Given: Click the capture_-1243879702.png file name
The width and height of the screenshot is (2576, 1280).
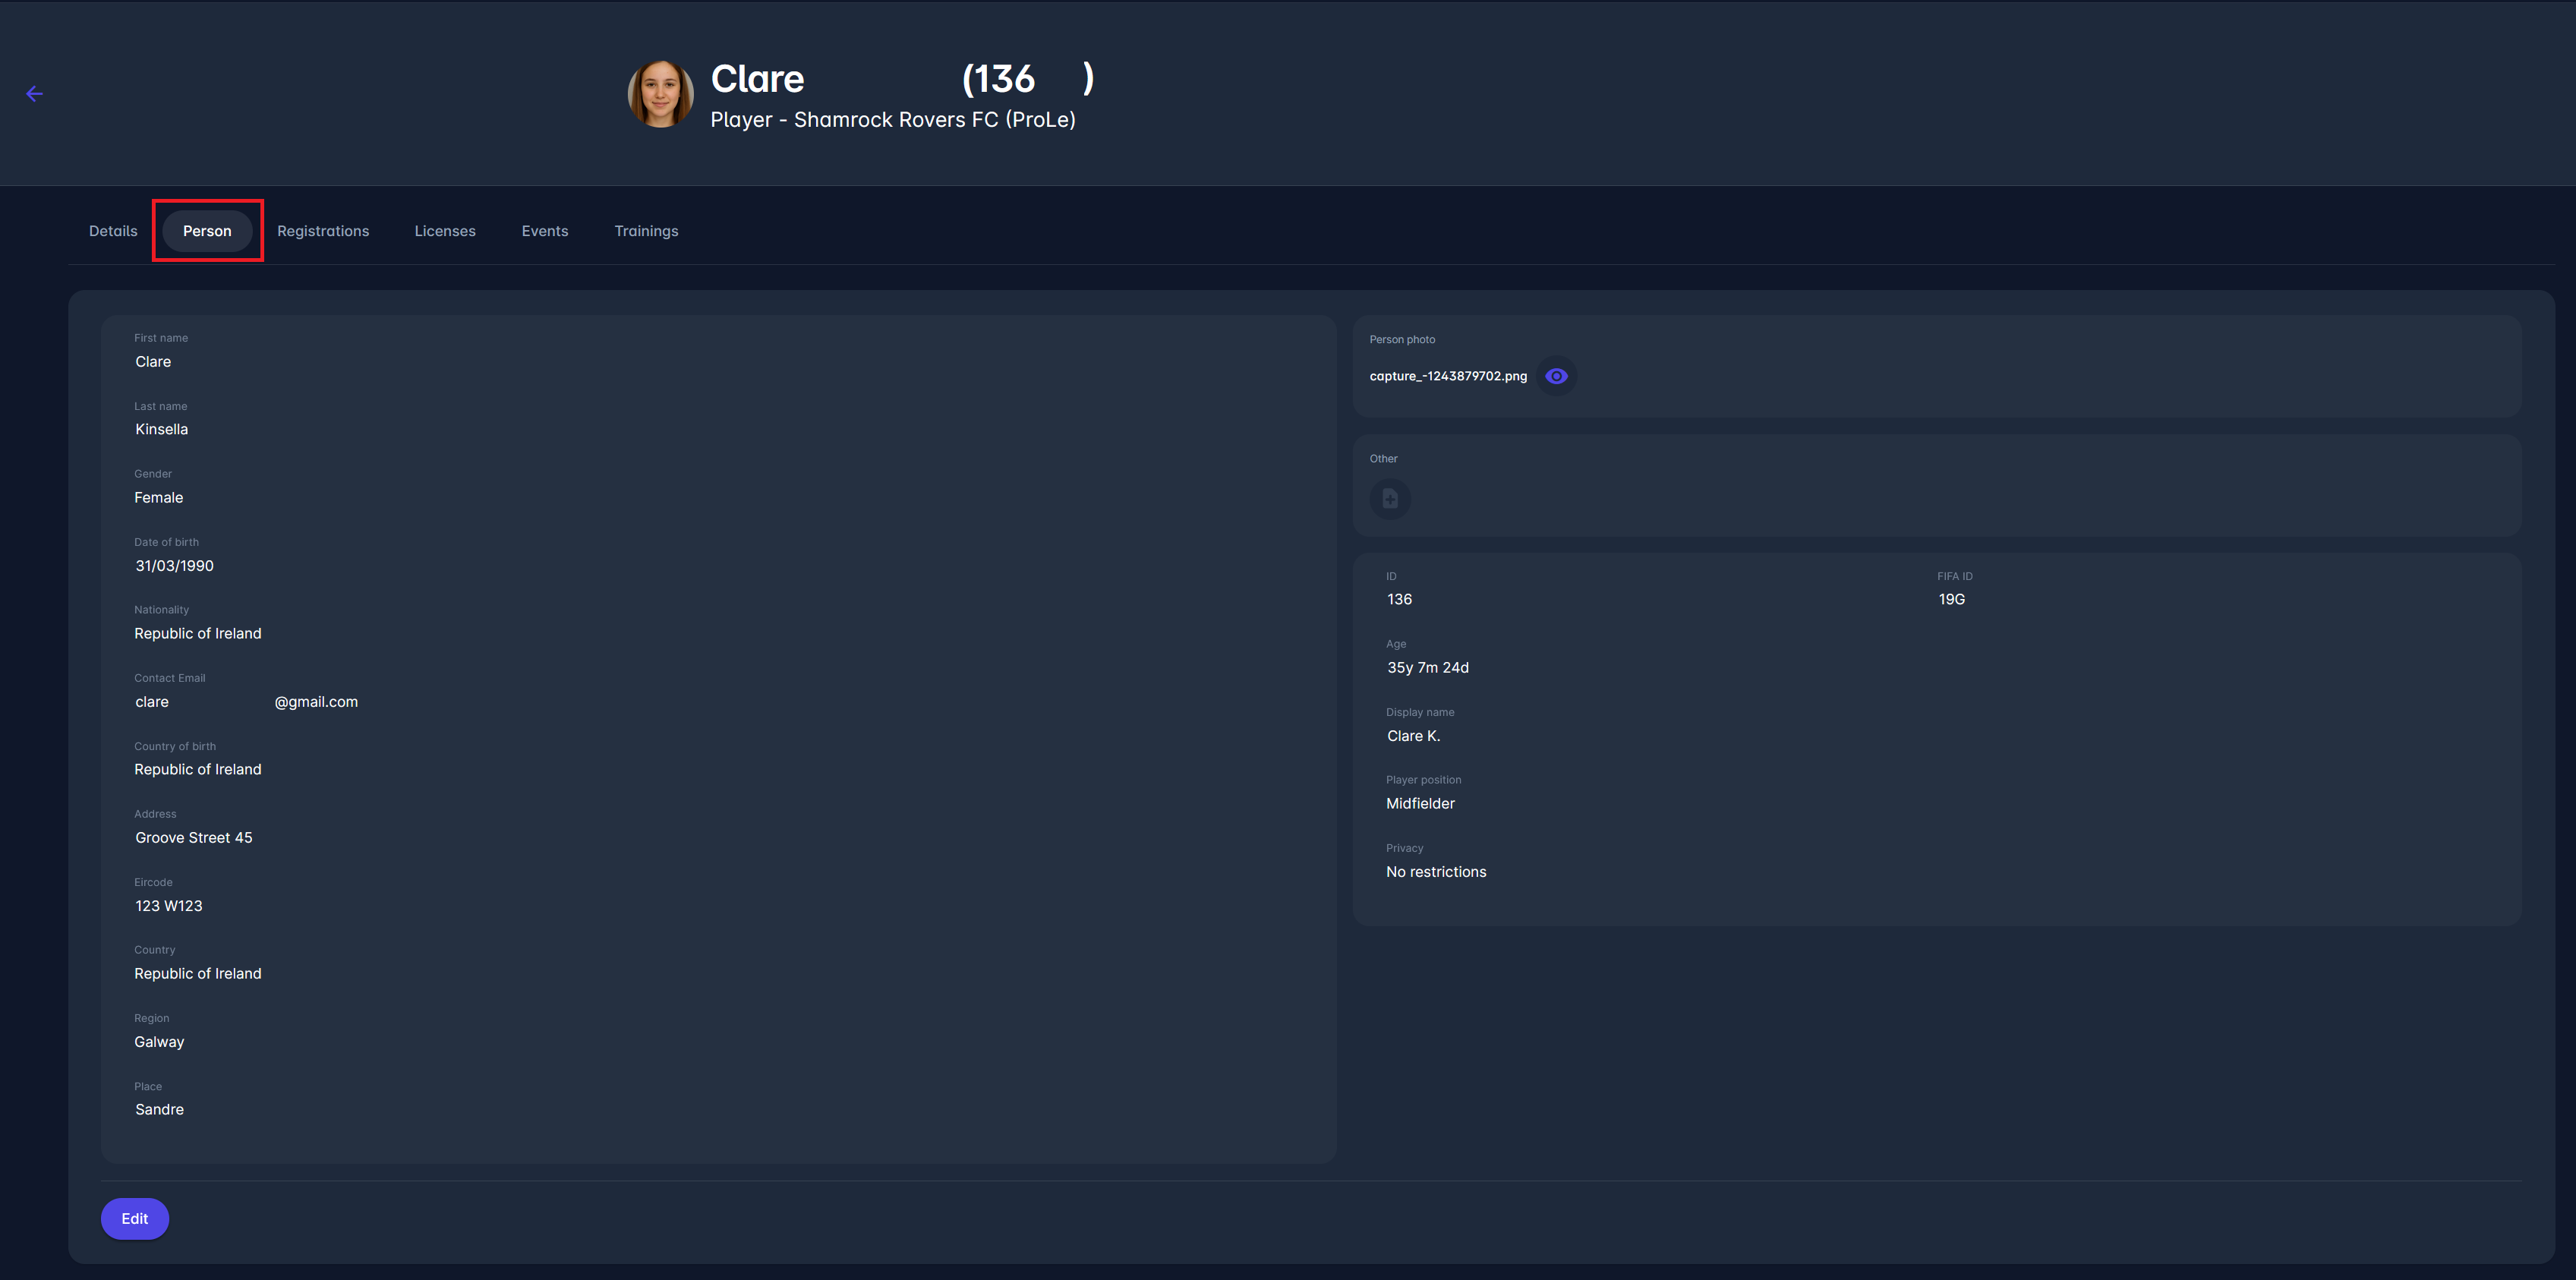Looking at the screenshot, I should (1448, 376).
